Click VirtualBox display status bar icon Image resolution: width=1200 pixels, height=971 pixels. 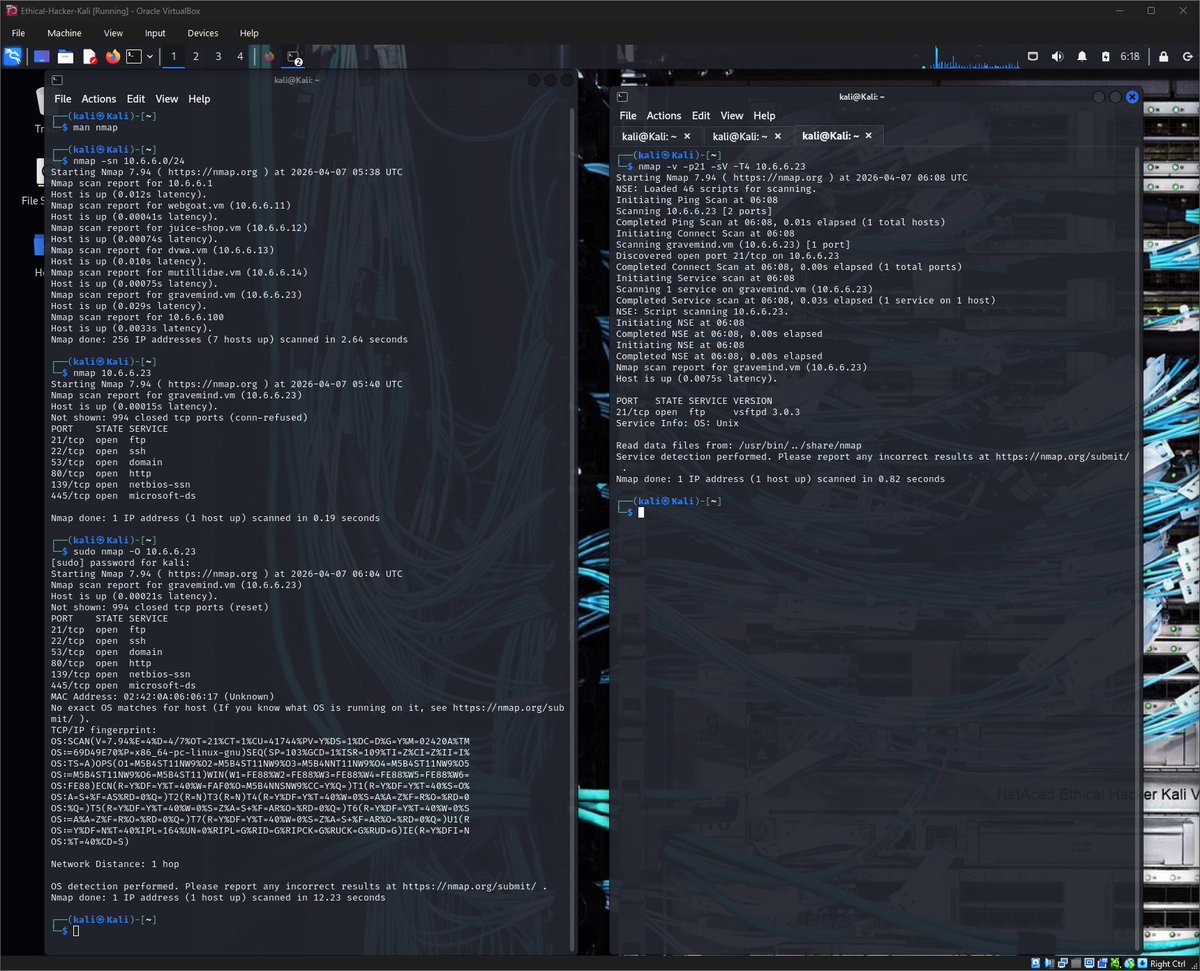(x=1089, y=963)
